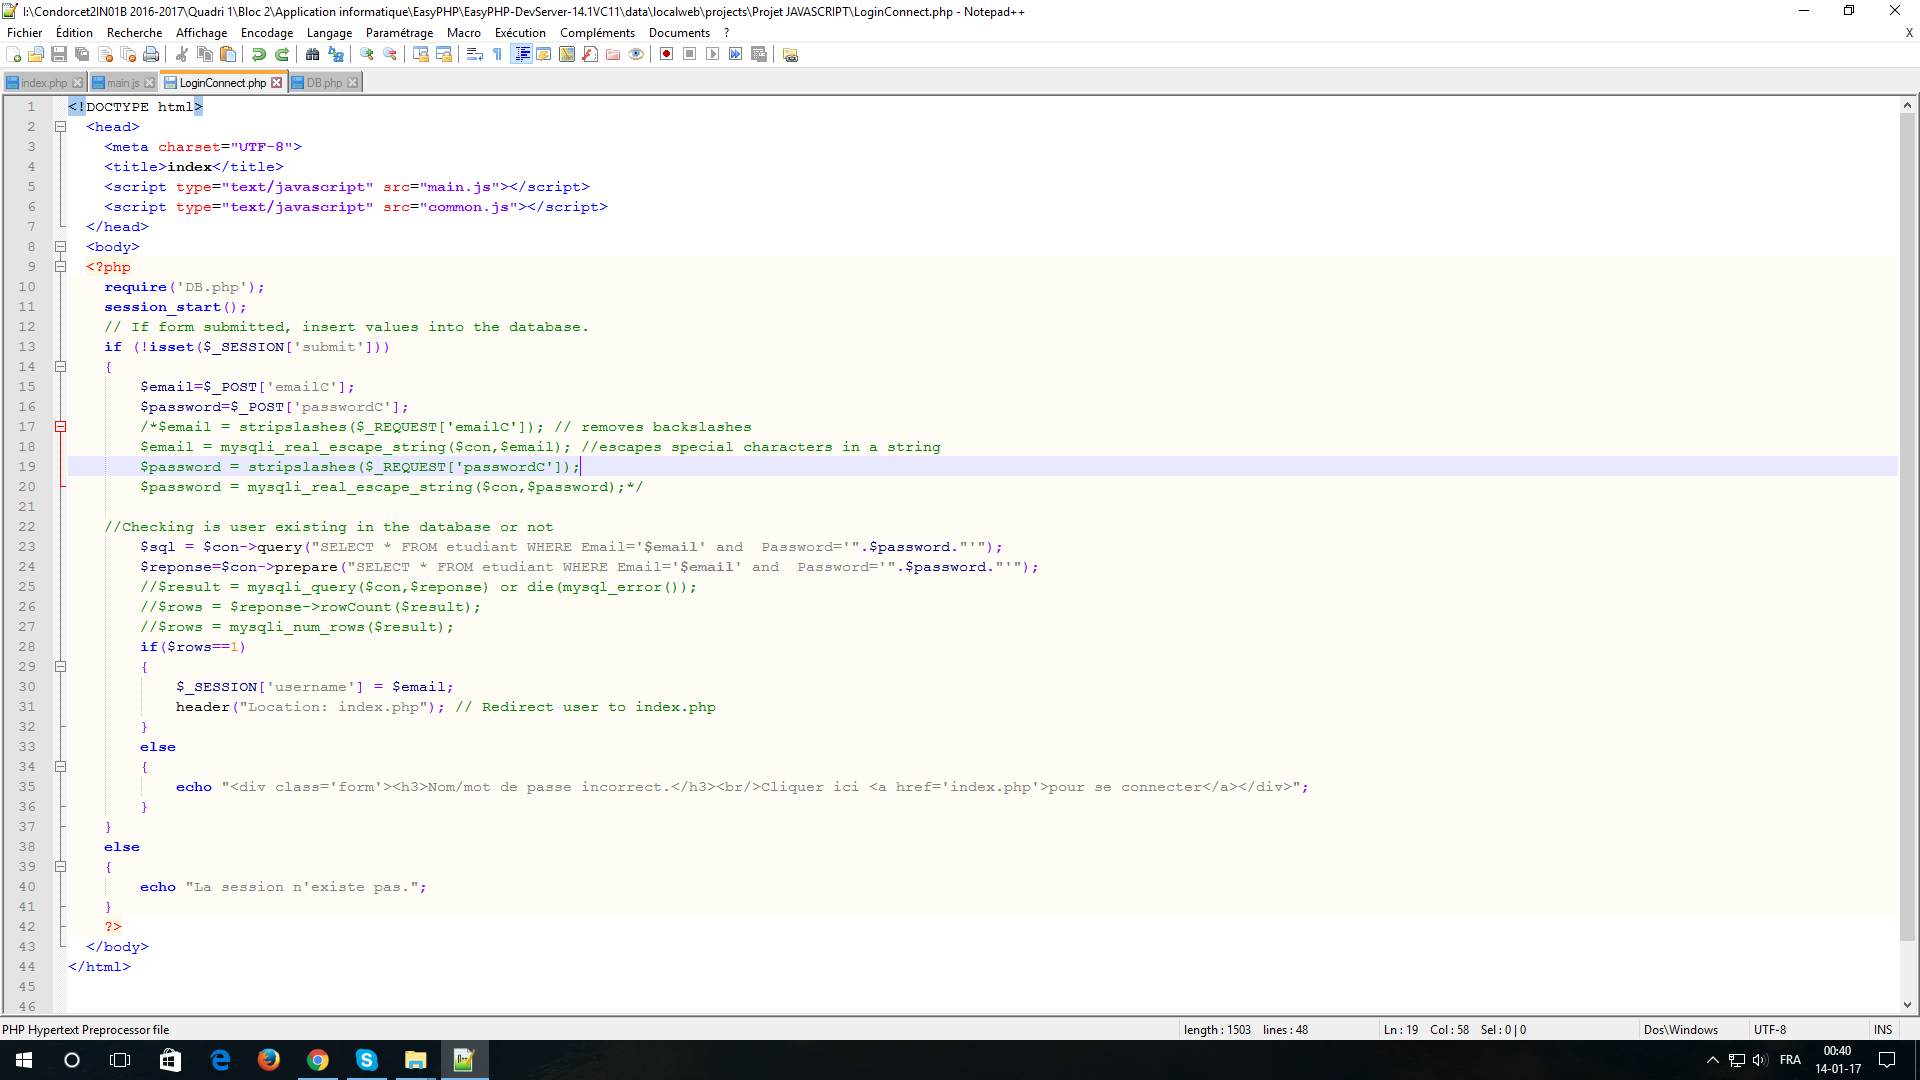Show hidden system tray icons chevron

pyautogui.click(x=1713, y=1060)
